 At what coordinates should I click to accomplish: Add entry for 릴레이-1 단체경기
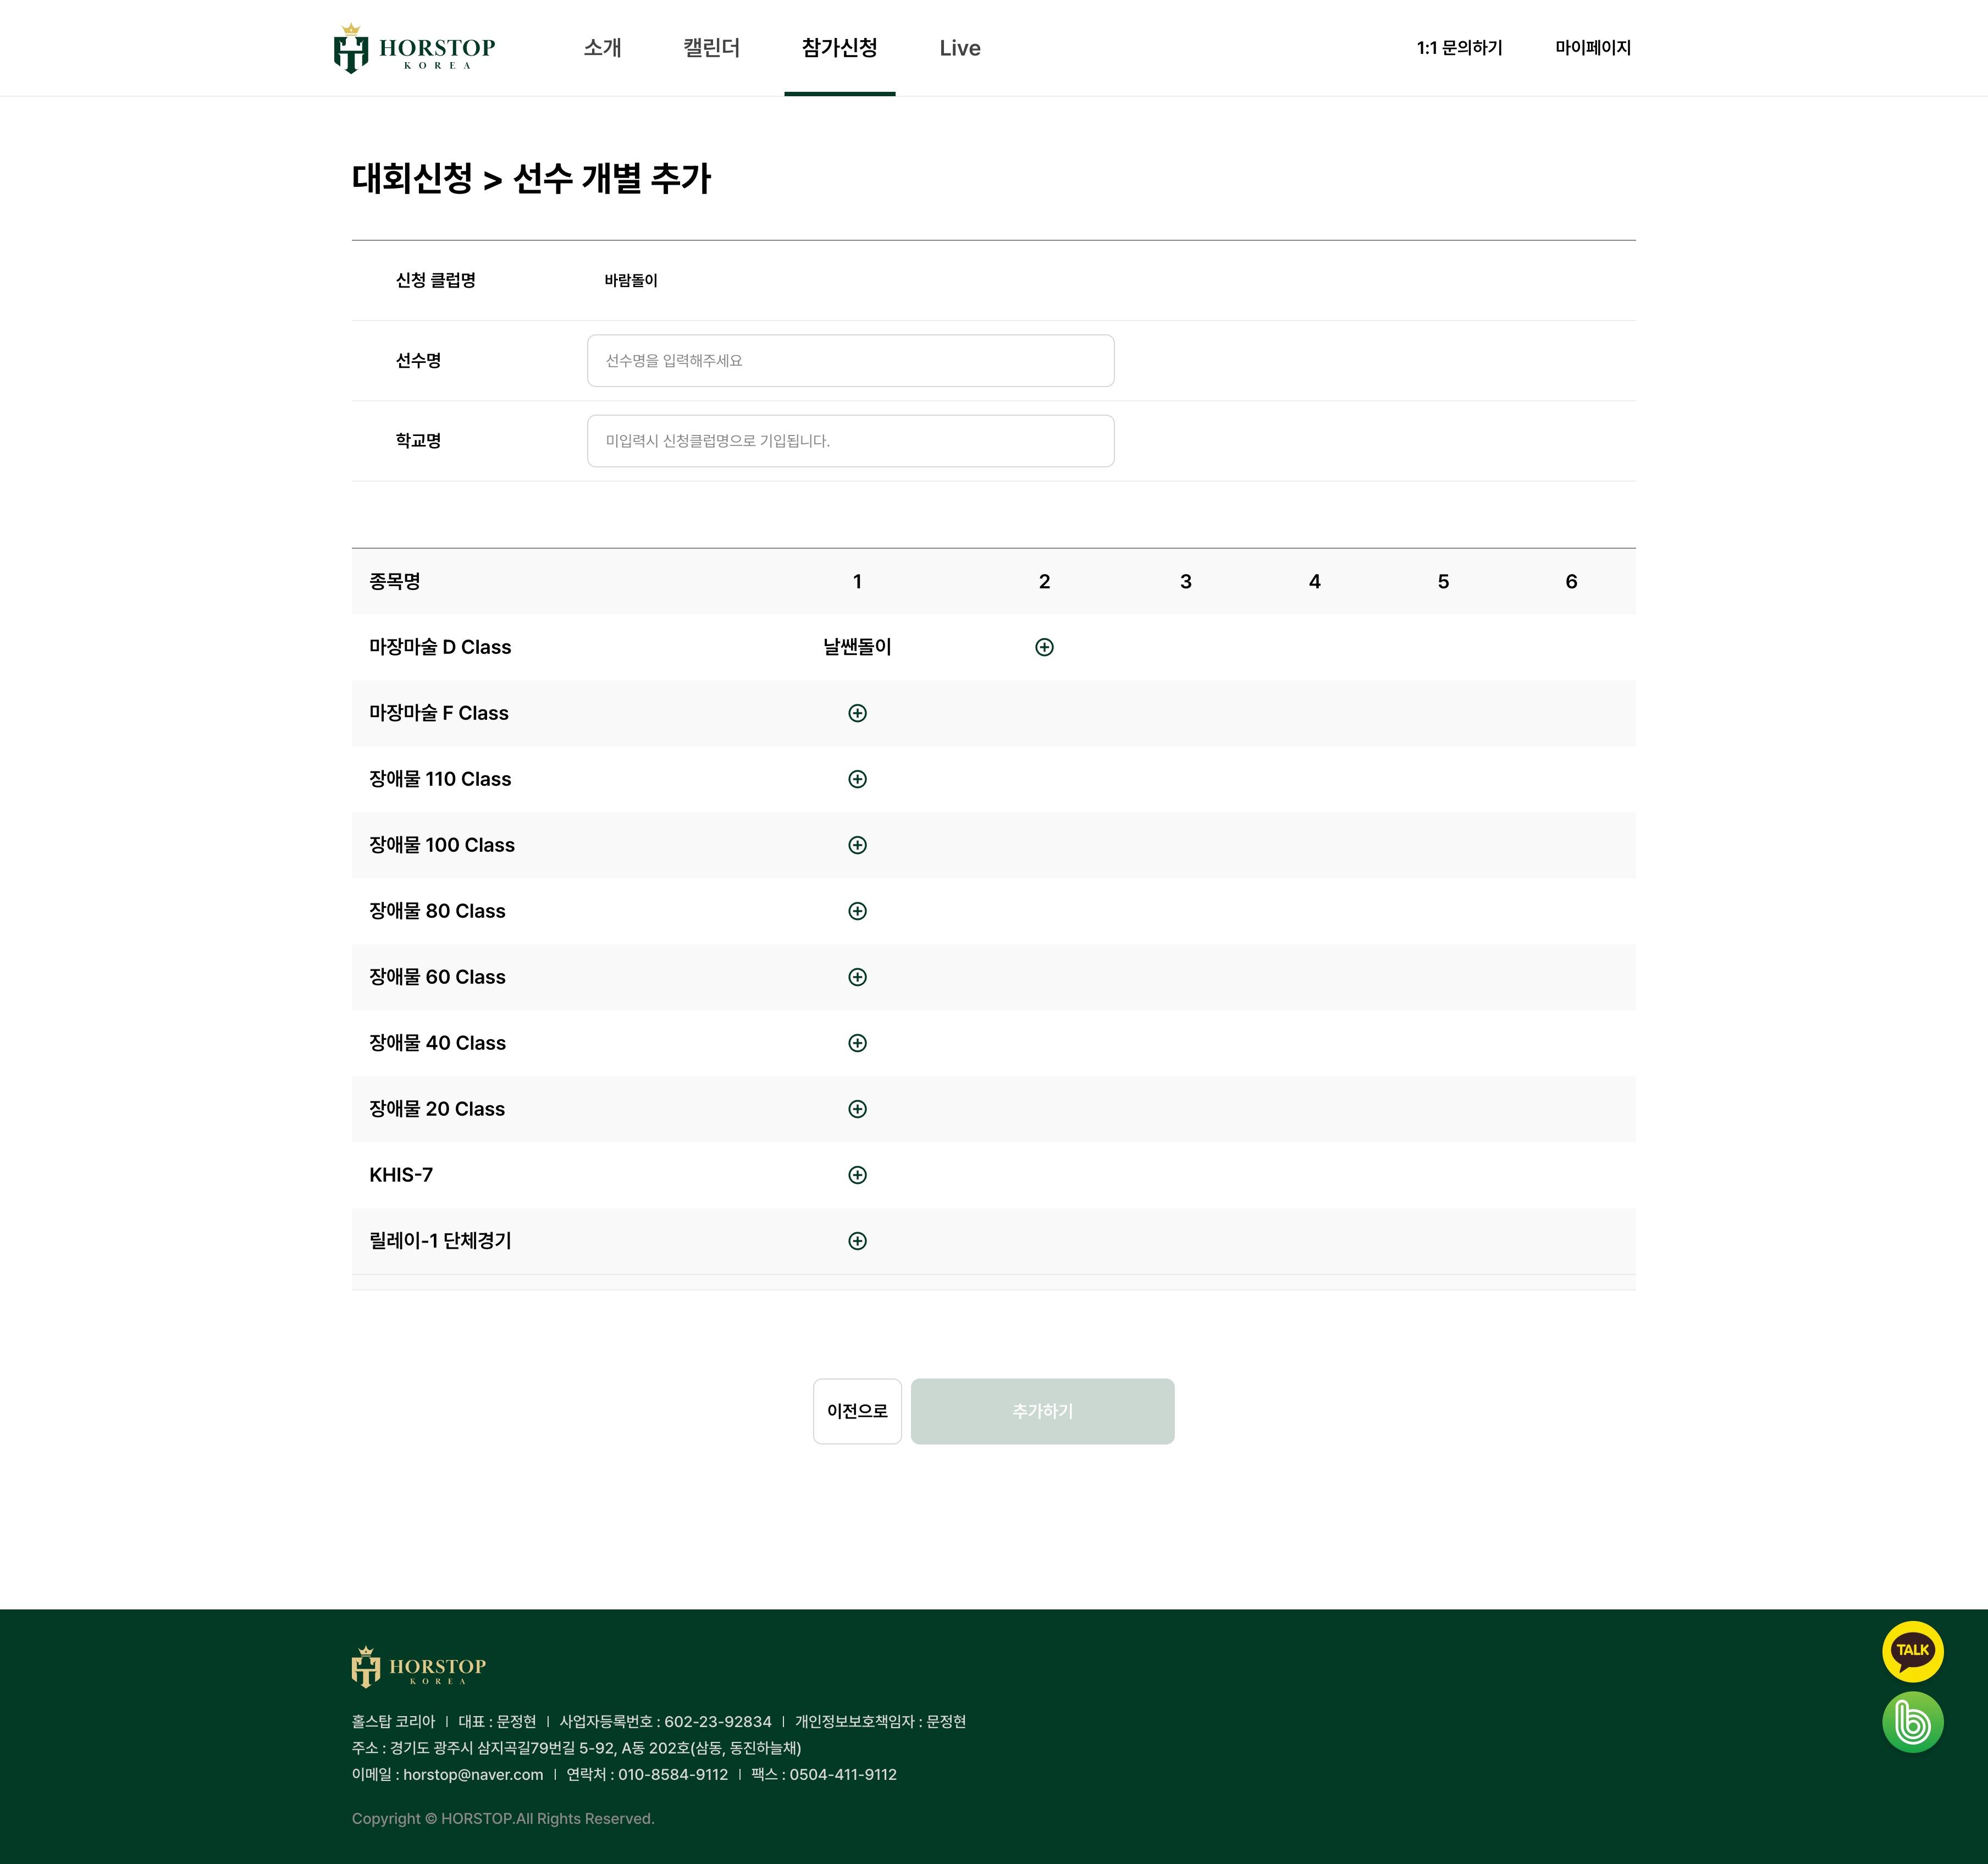pyautogui.click(x=857, y=1241)
